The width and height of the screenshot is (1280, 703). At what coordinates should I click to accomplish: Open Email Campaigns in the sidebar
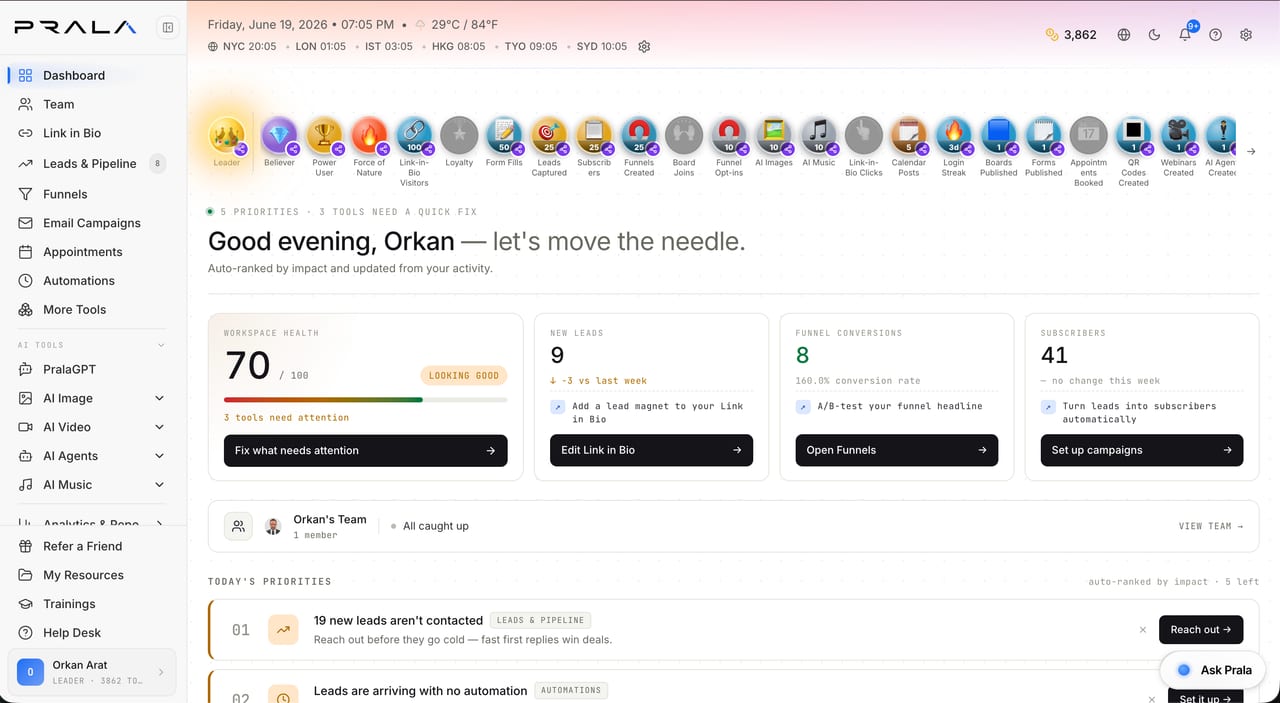coord(92,223)
